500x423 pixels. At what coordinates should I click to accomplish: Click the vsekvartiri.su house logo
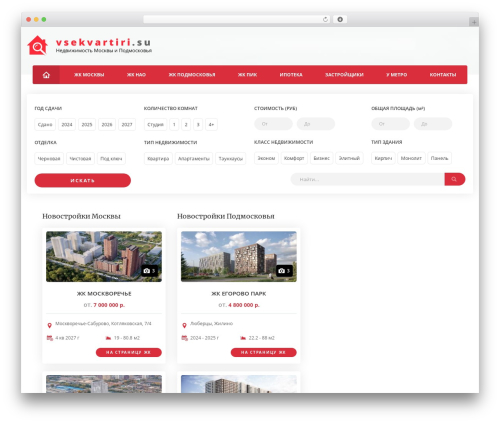(x=37, y=45)
